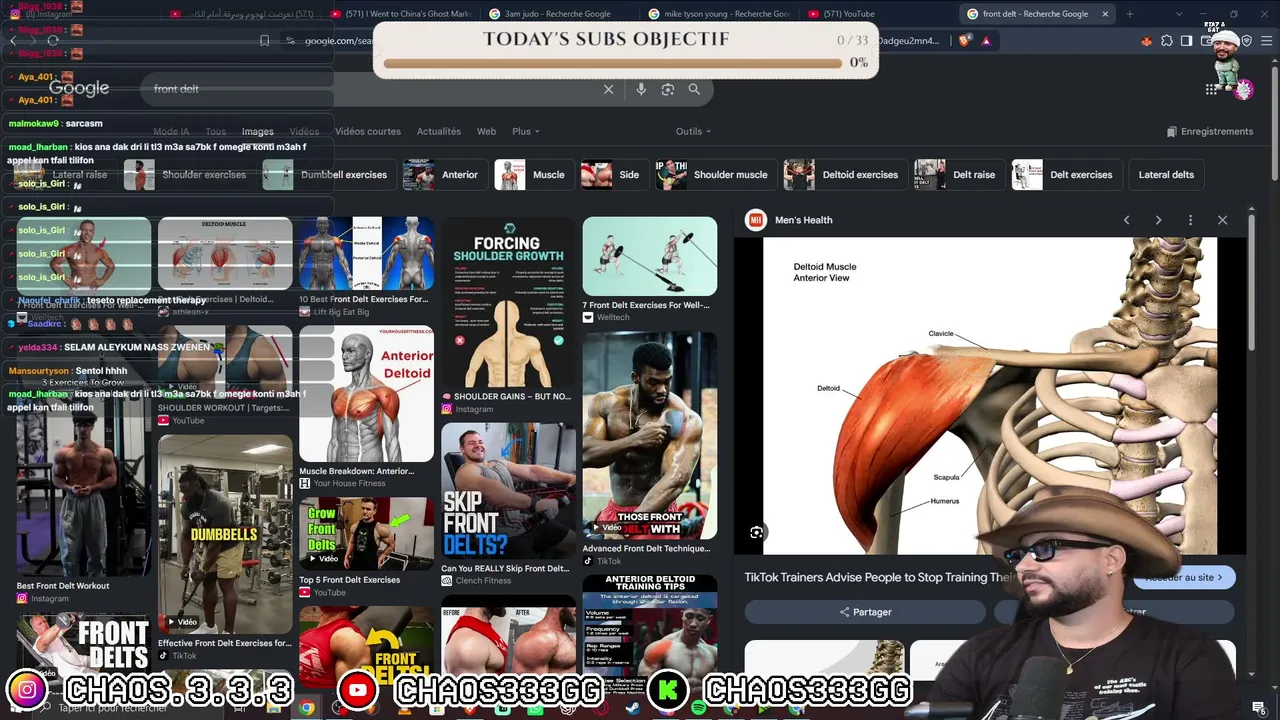Filter images by Deltoid exercises chip
Image resolution: width=1280 pixels, height=720 pixels.
(845, 175)
